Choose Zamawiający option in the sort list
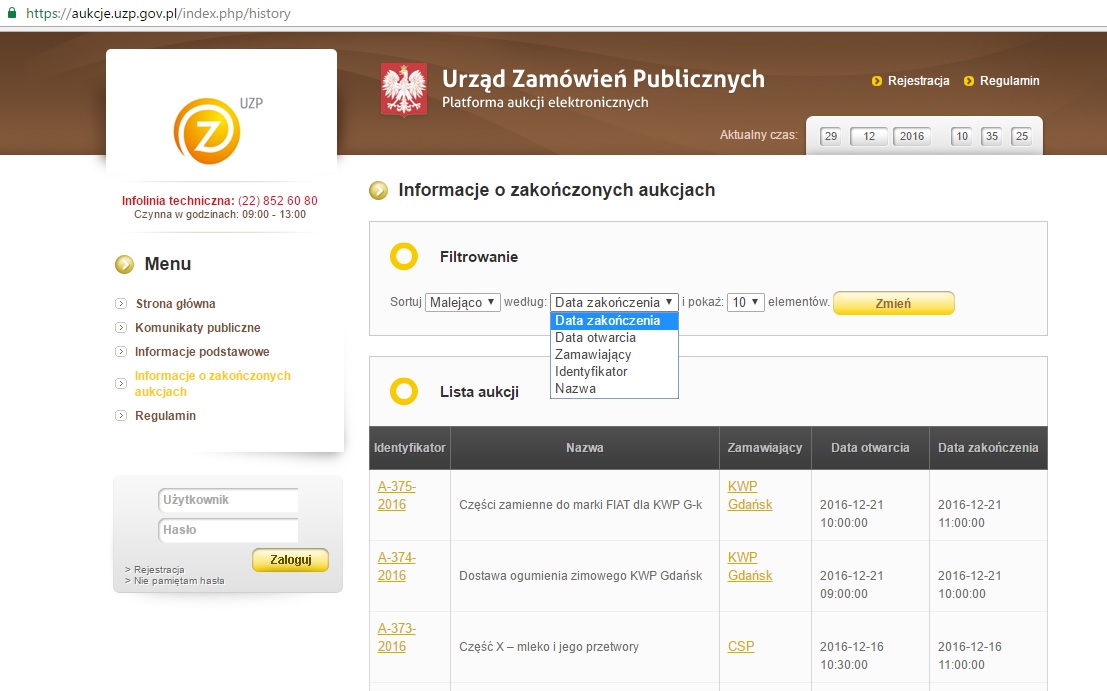The height and width of the screenshot is (691, 1107). click(x=593, y=355)
